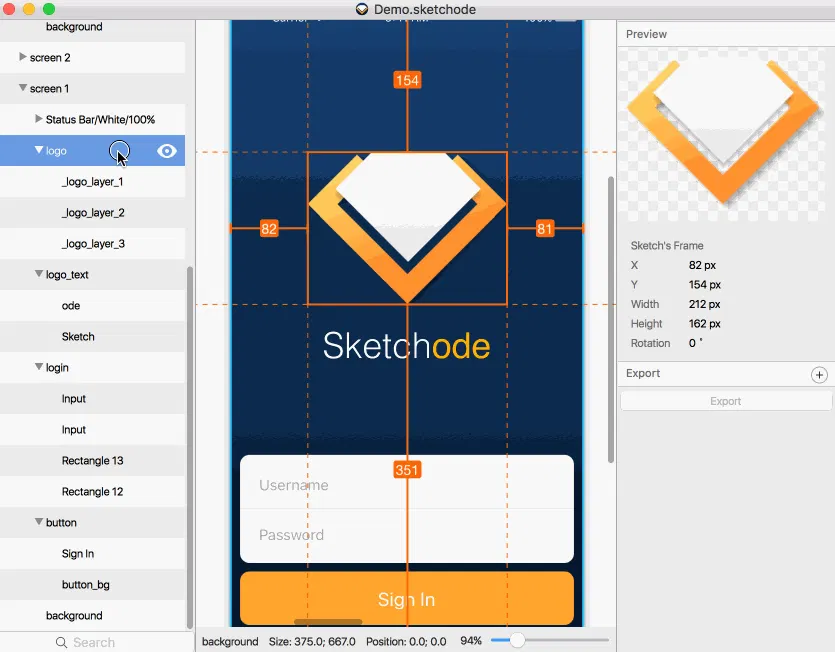835x652 pixels.
Task: Click the Size: 375.0; 667.0 status text
Action: point(312,641)
